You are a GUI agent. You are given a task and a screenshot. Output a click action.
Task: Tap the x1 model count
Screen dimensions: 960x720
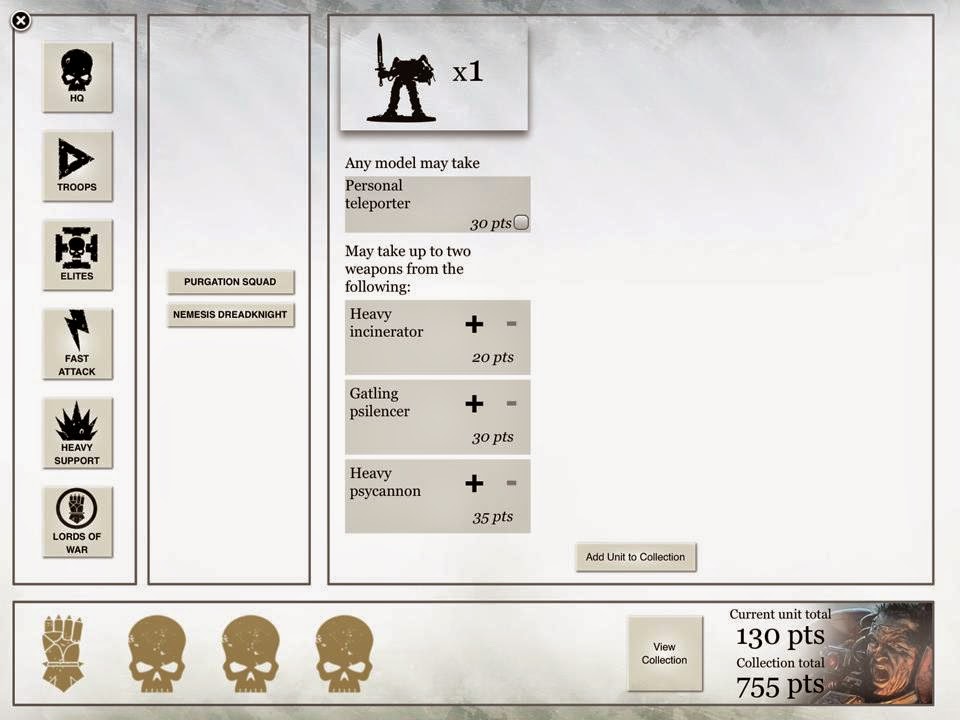[468, 72]
